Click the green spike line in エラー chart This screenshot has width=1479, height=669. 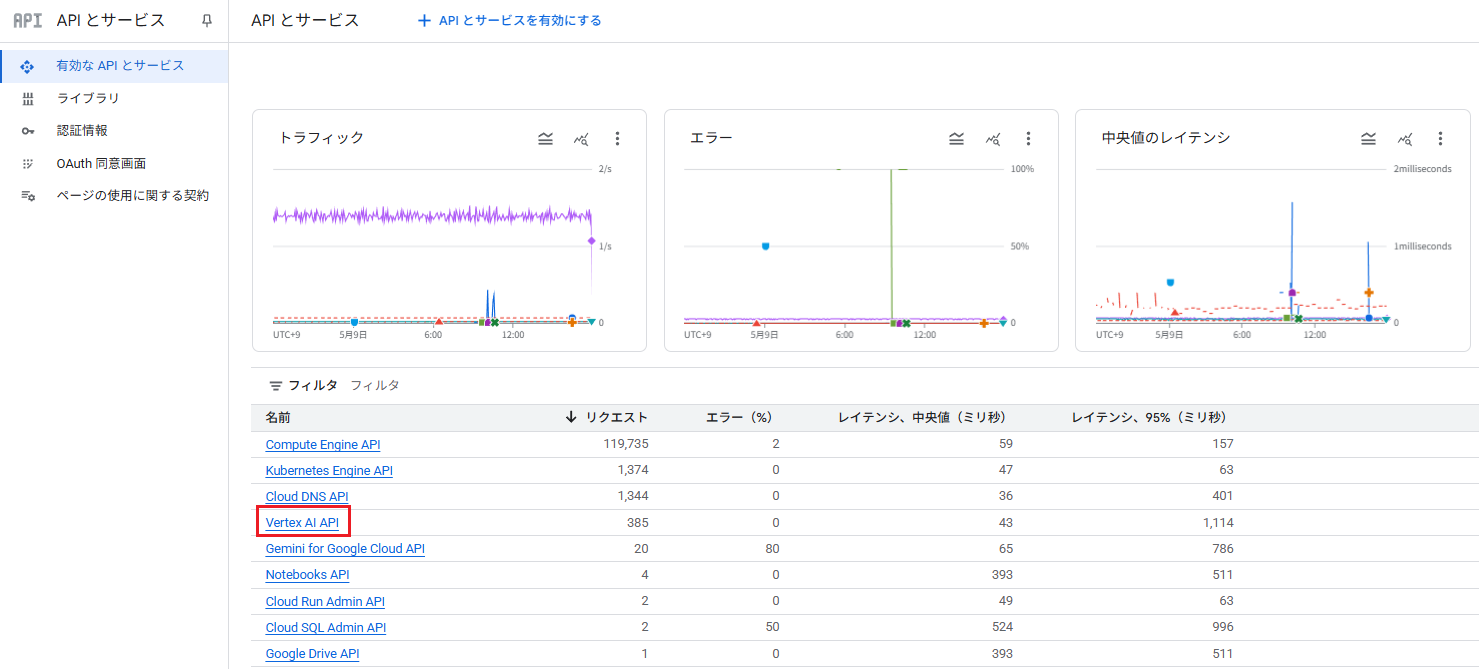(x=891, y=245)
